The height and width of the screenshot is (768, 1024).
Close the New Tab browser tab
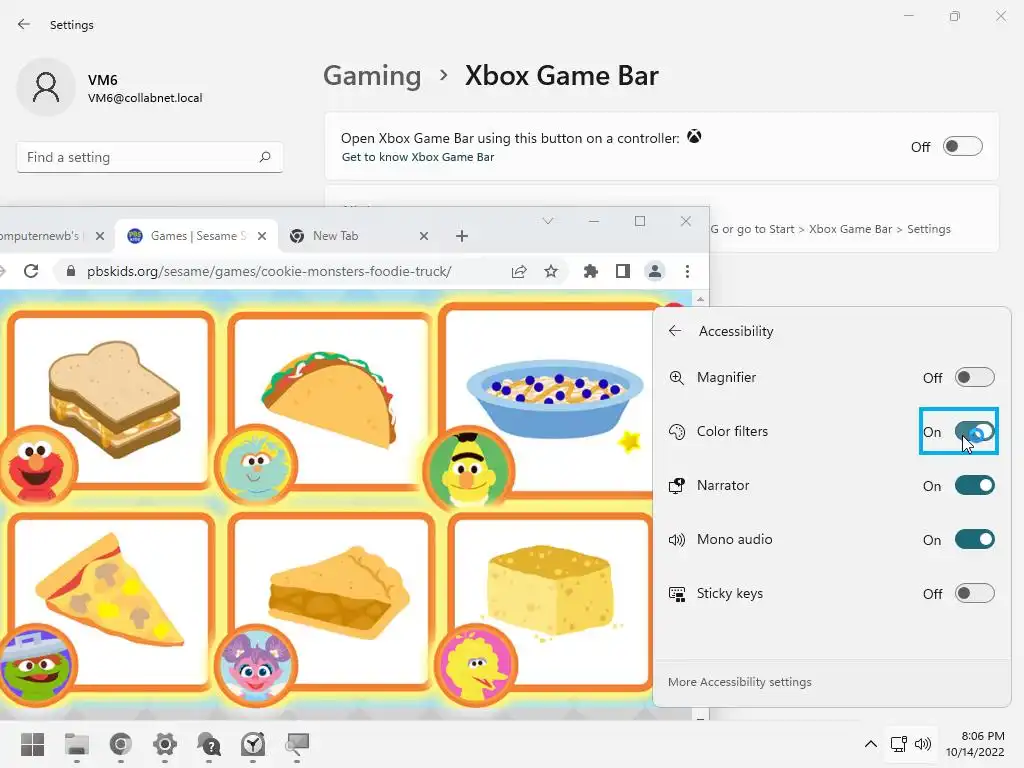tap(424, 236)
